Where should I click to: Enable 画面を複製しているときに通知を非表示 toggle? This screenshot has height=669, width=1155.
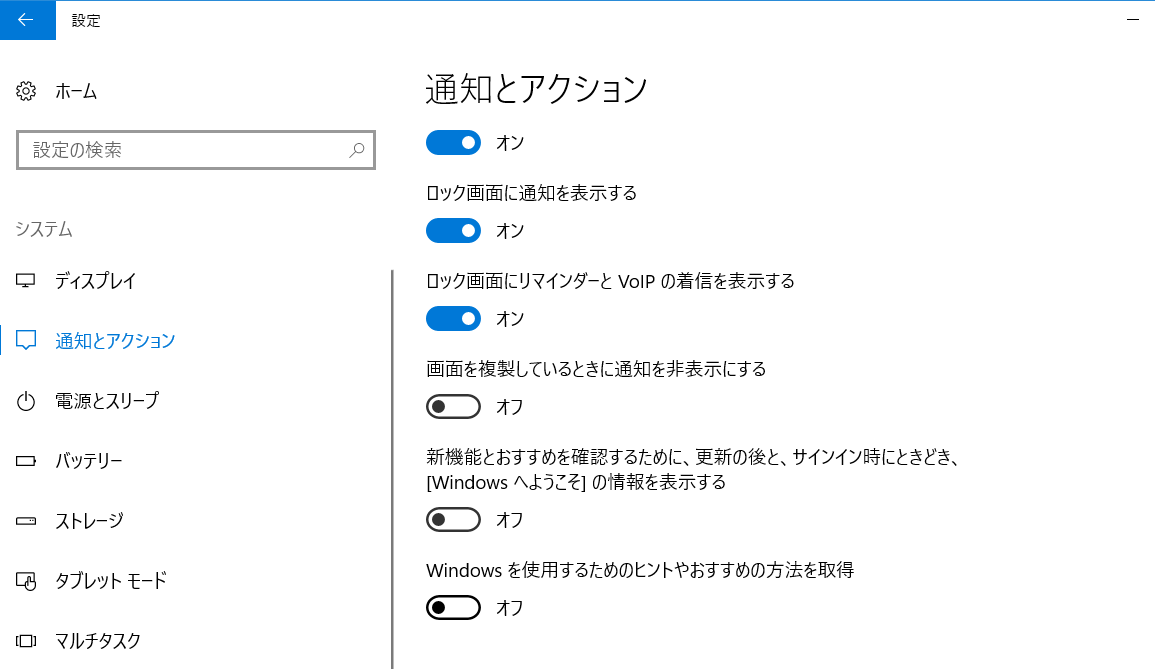click(453, 407)
